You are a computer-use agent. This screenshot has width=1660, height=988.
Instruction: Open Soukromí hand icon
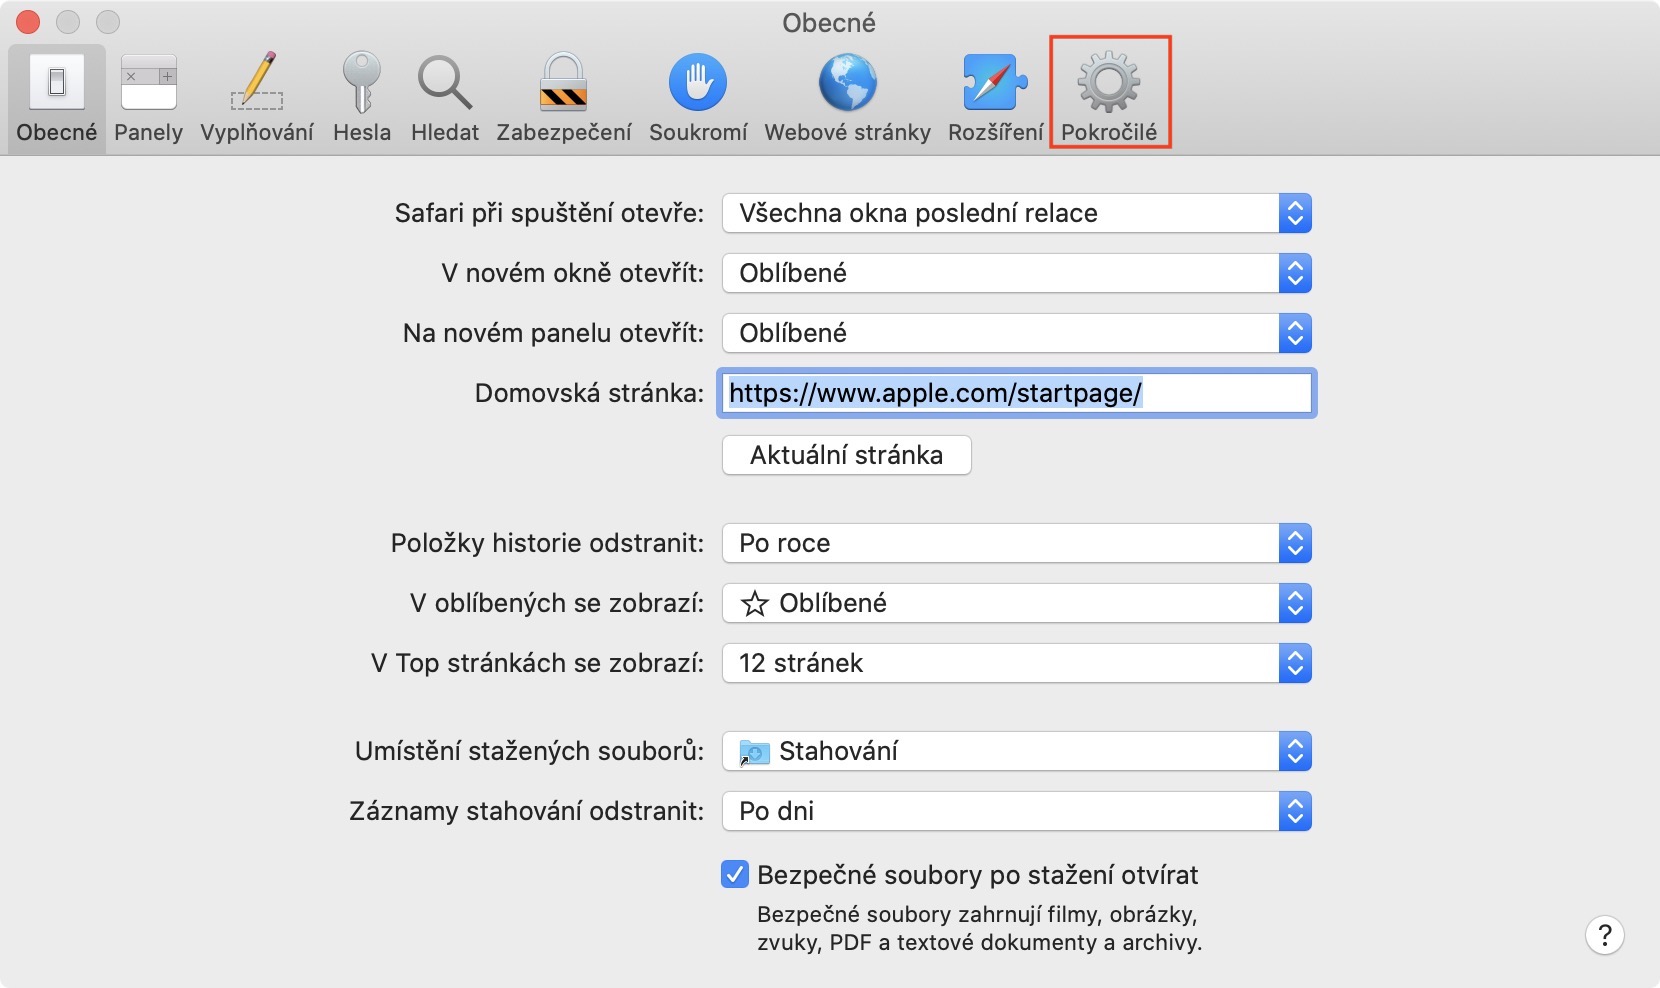[698, 82]
